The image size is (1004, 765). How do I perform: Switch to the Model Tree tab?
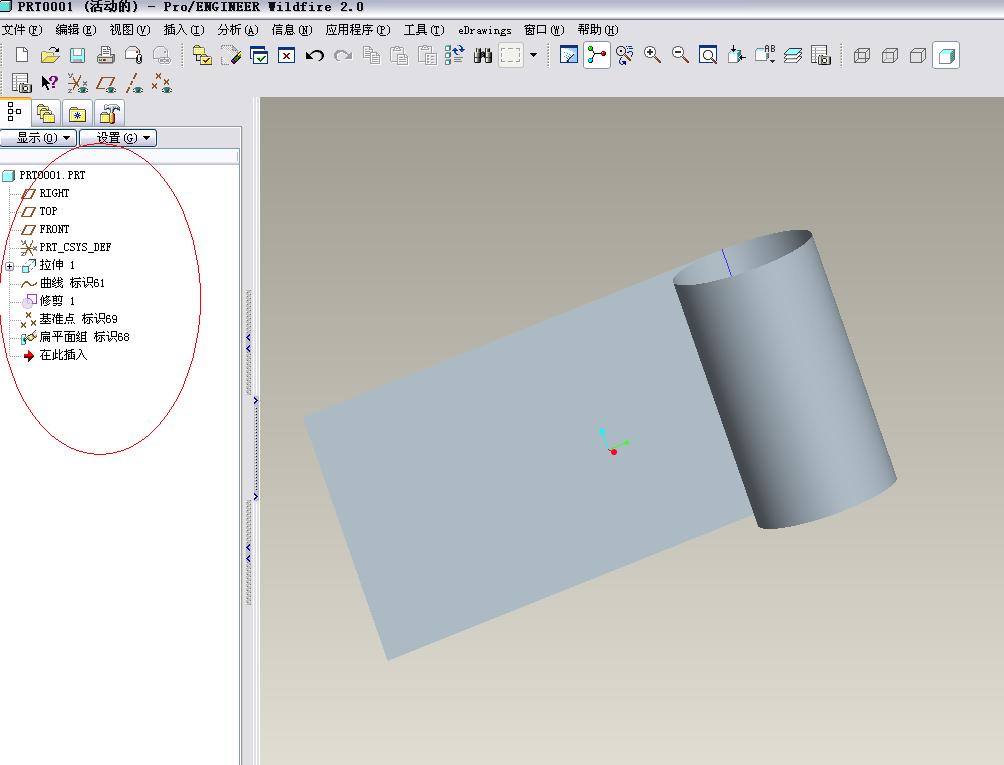coord(15,113)
